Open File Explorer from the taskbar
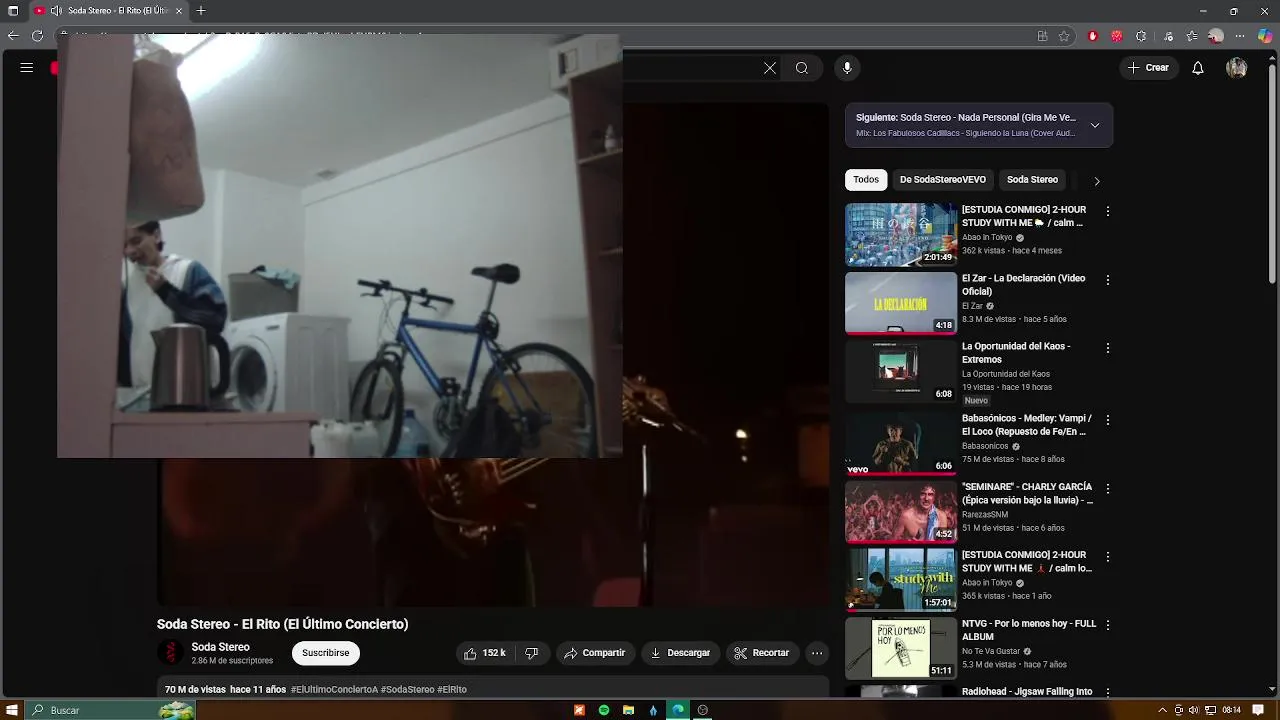The width and height of the screenshot is (1280, 720). (629, 710)
